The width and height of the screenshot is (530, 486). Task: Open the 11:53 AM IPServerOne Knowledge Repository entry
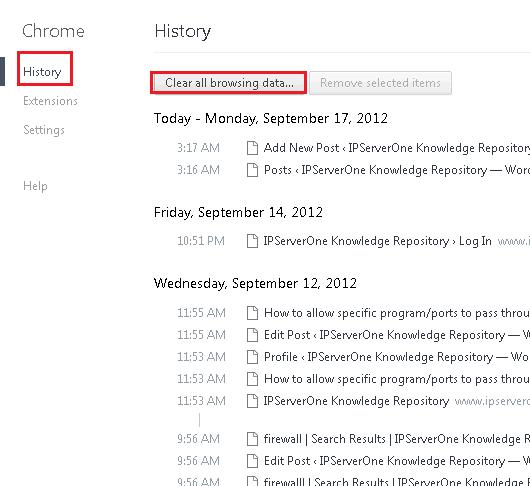pos(356,401)
